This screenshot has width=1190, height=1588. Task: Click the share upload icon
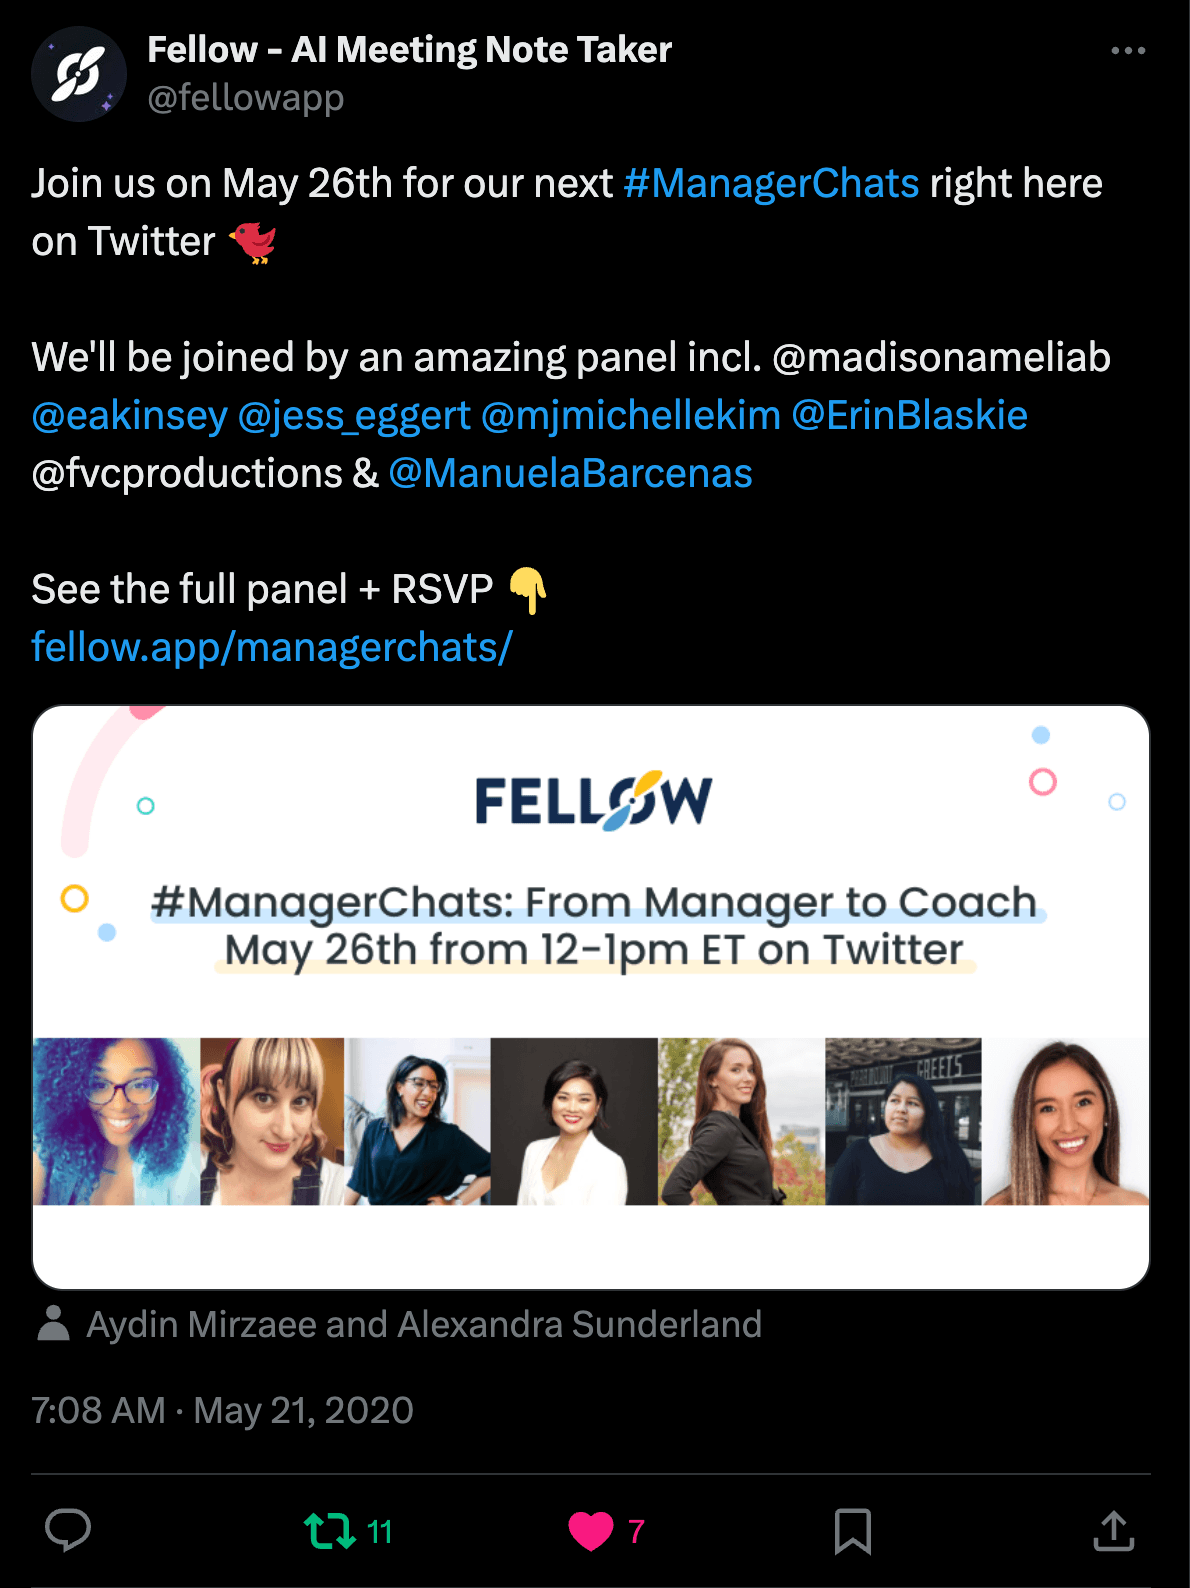(x=1113, y=1531)
